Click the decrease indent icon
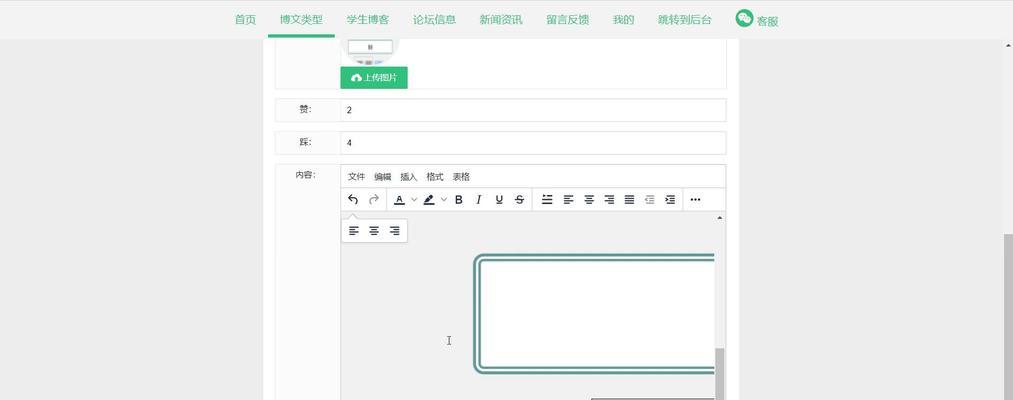The width and height of the screenshot is (1013, 400). pyautogui.click(x=650, y=200)
